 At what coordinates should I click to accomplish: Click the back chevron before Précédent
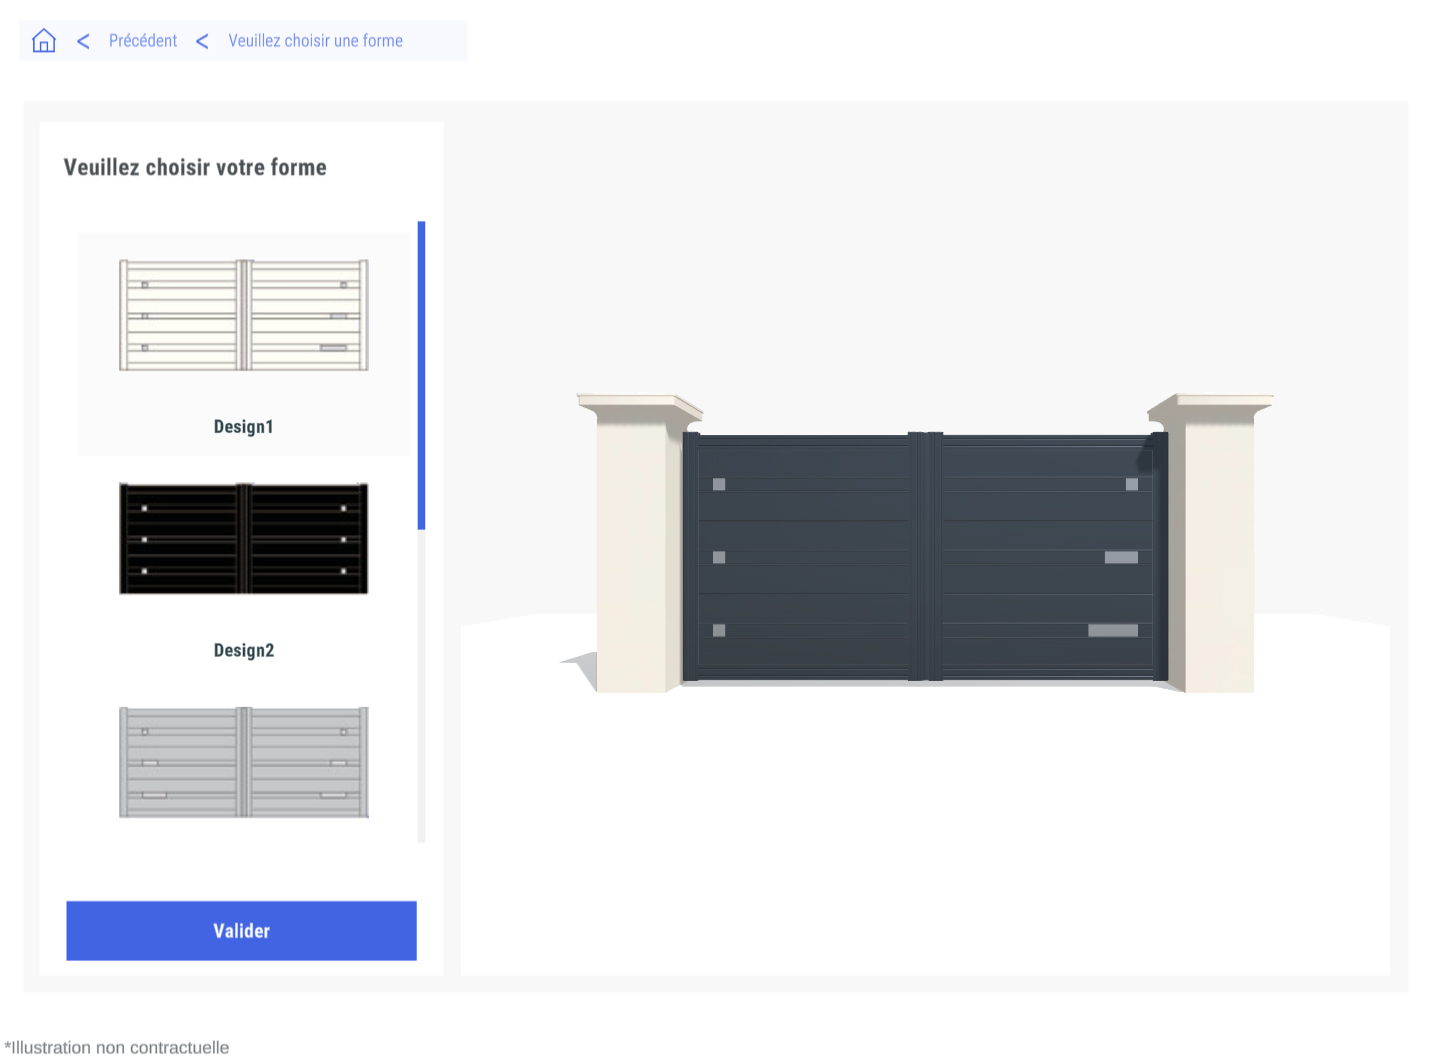pos(83,41)
